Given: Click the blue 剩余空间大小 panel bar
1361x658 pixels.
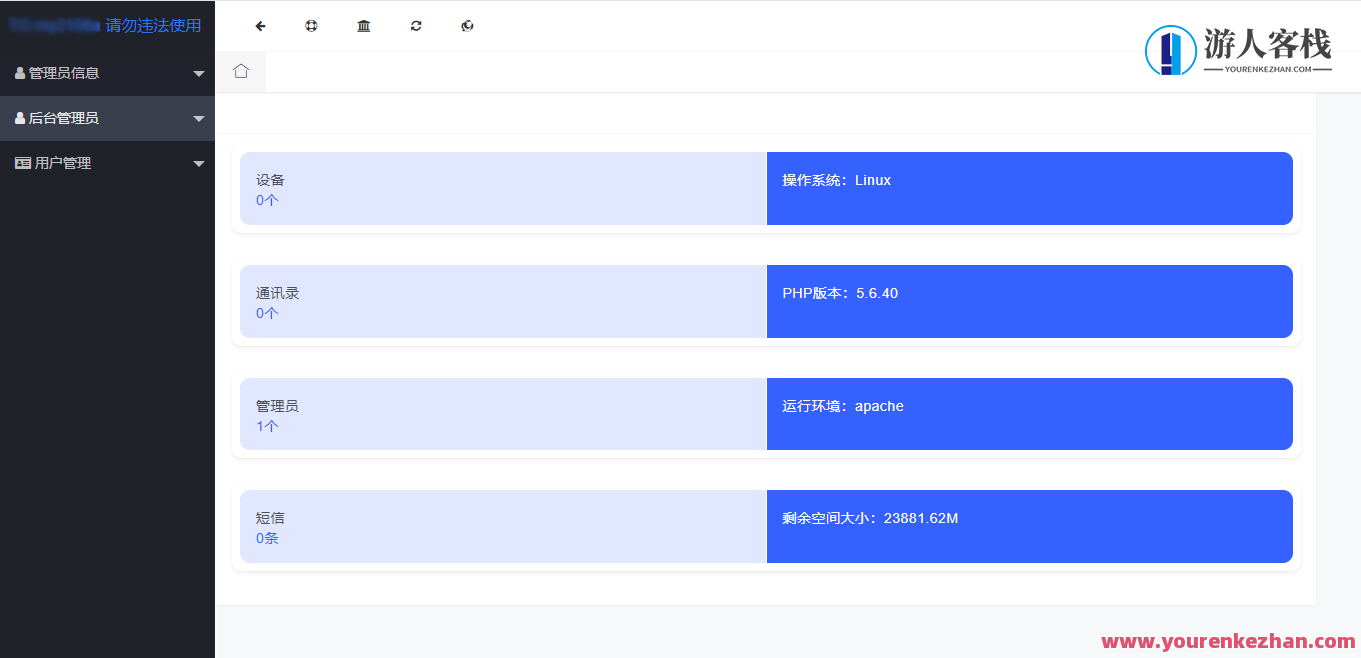Looking at the screenshot, I should [1030, 527].
